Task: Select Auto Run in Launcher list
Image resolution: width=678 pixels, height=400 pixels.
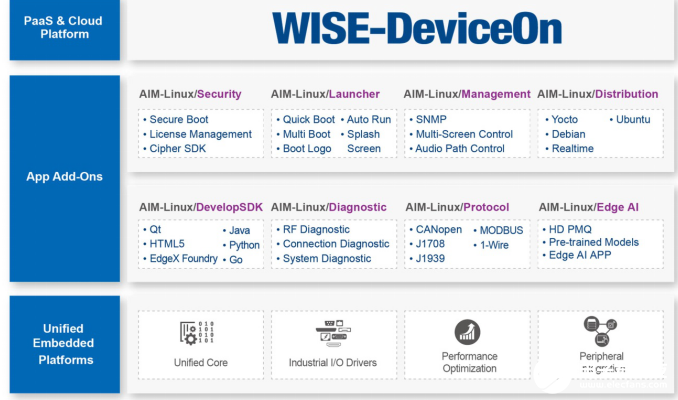Action: [368, 119]
